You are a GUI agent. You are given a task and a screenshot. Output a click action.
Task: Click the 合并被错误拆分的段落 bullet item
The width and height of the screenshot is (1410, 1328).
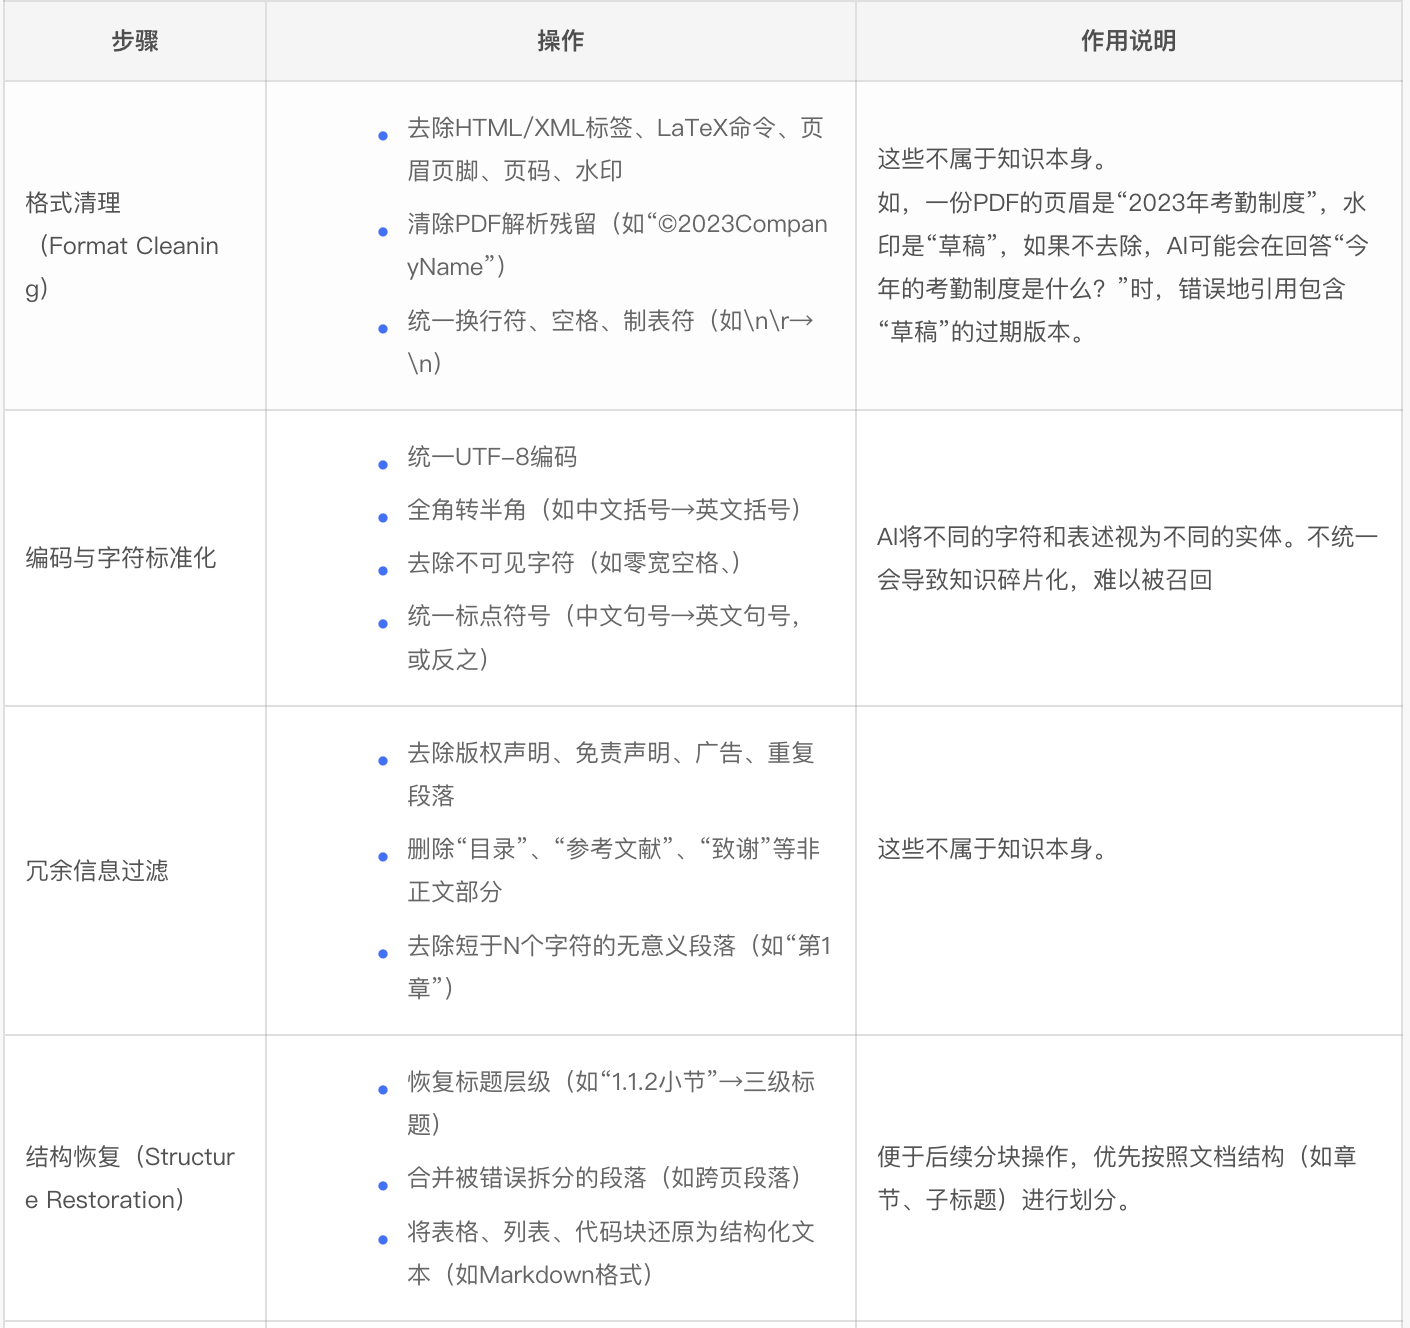tap(604, 1178)
